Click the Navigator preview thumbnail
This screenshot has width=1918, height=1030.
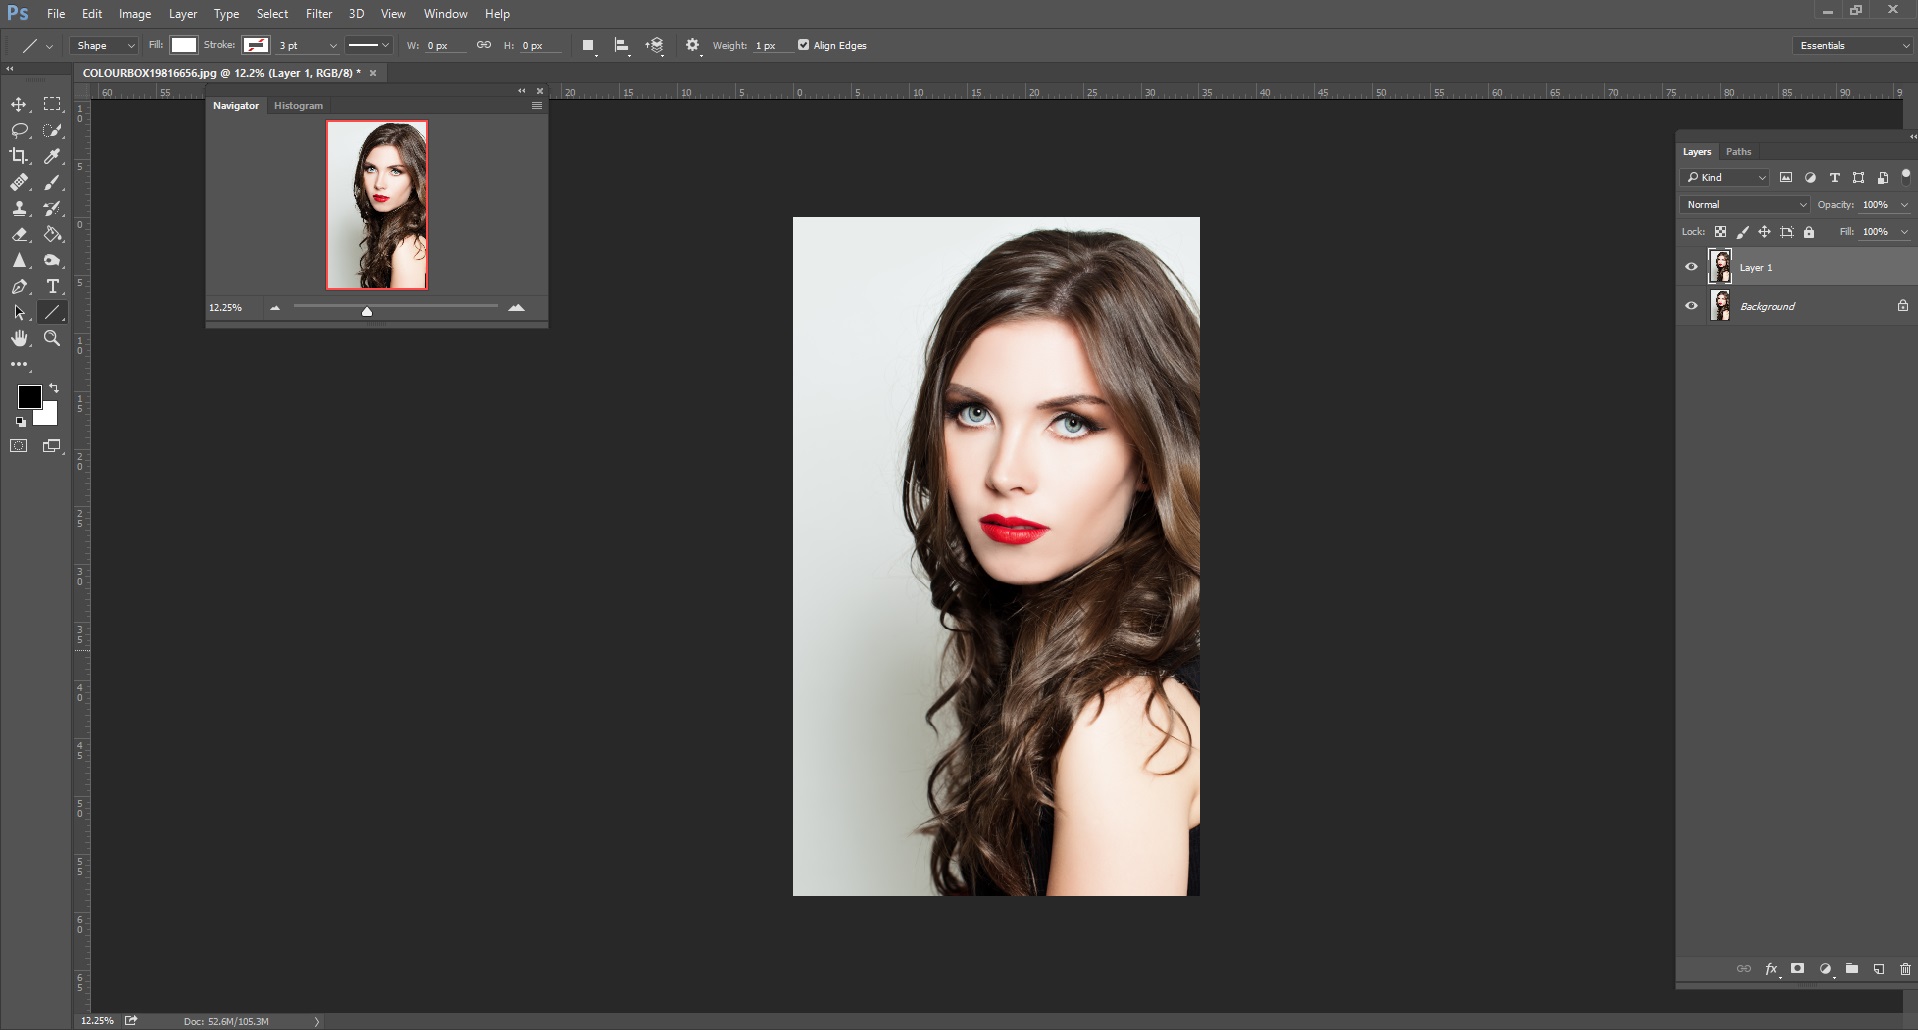(377, 205)
